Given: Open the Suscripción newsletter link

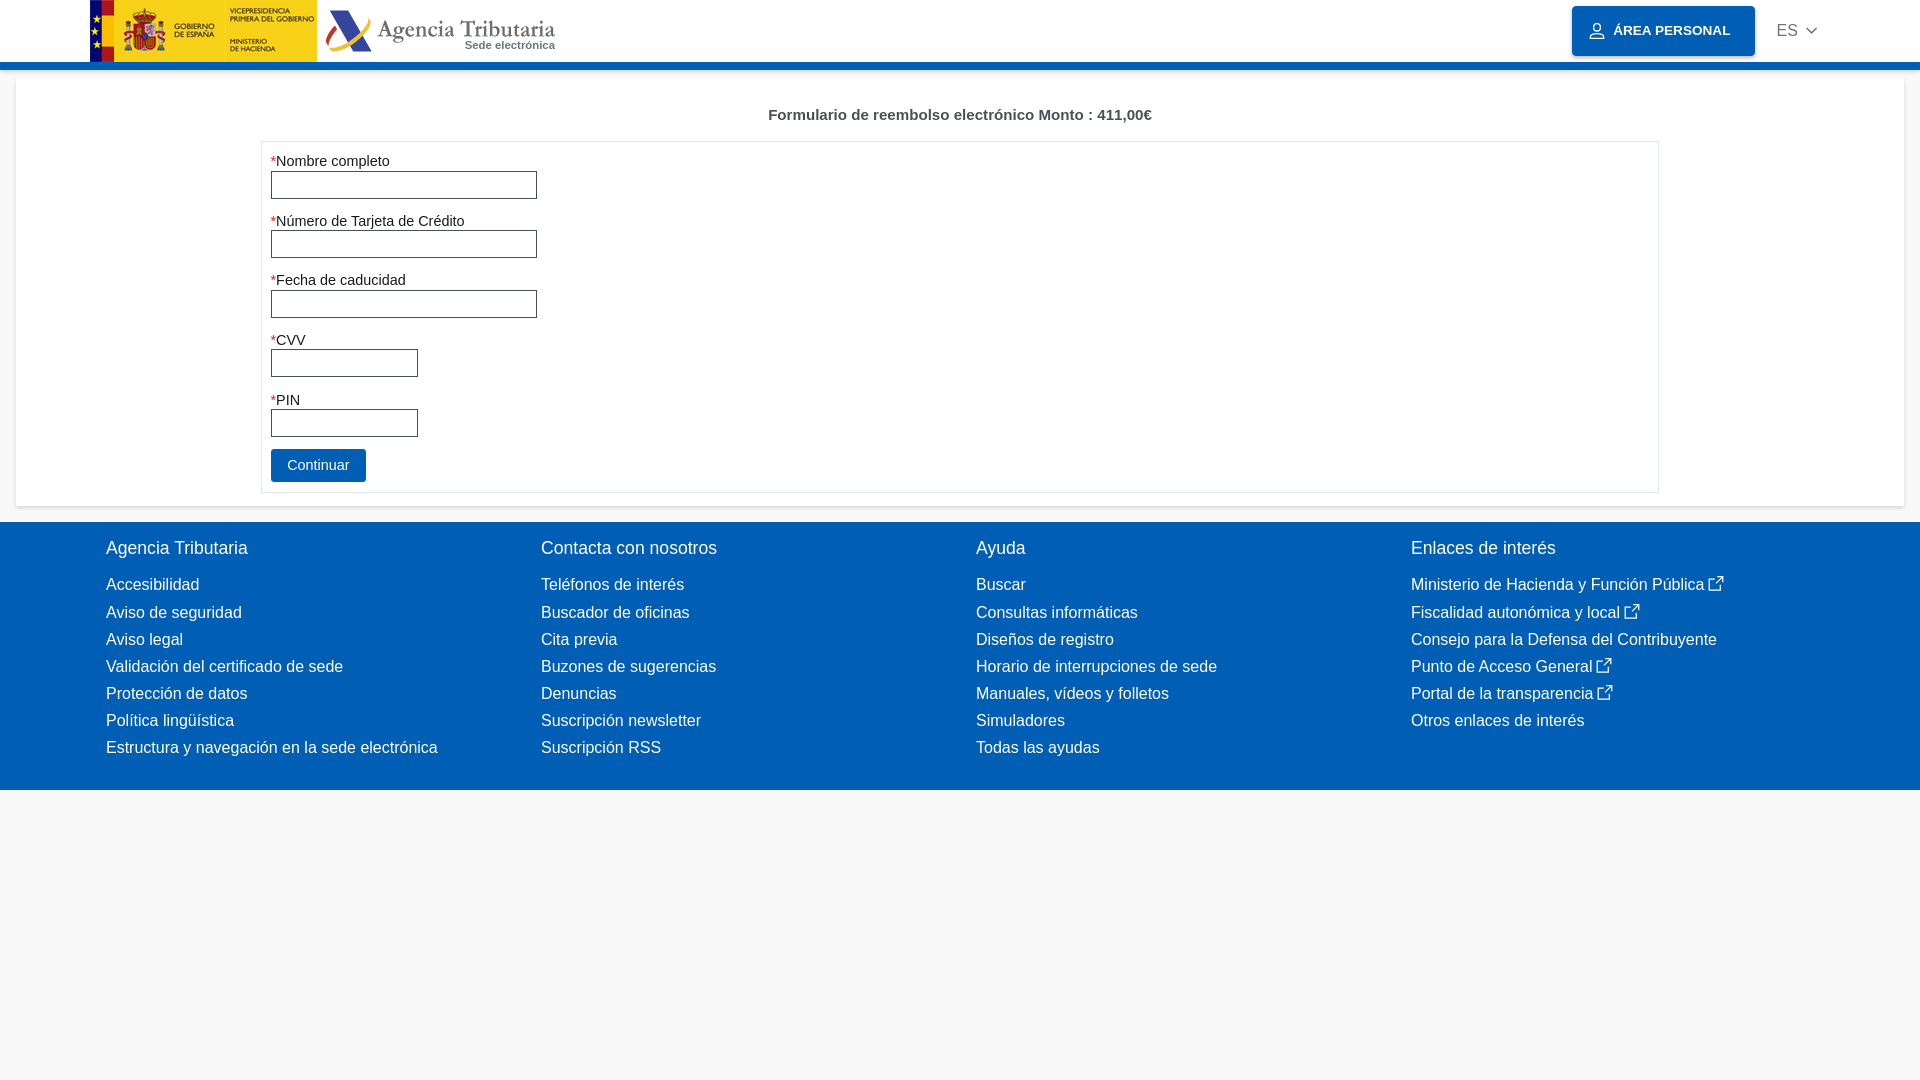Looking at the screenshot, I should coord(621,720).
